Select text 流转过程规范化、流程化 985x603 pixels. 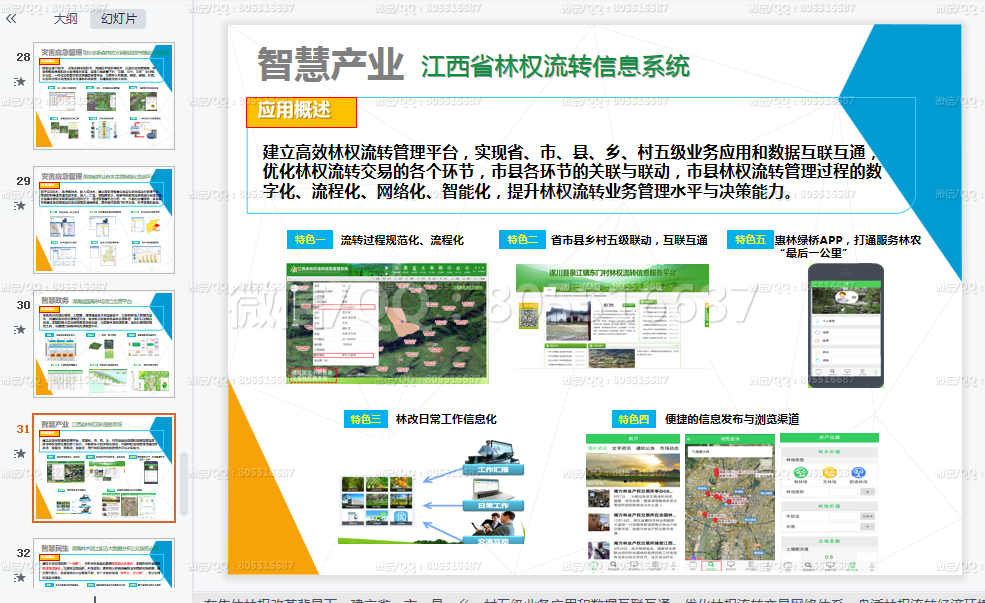point(402,240)
